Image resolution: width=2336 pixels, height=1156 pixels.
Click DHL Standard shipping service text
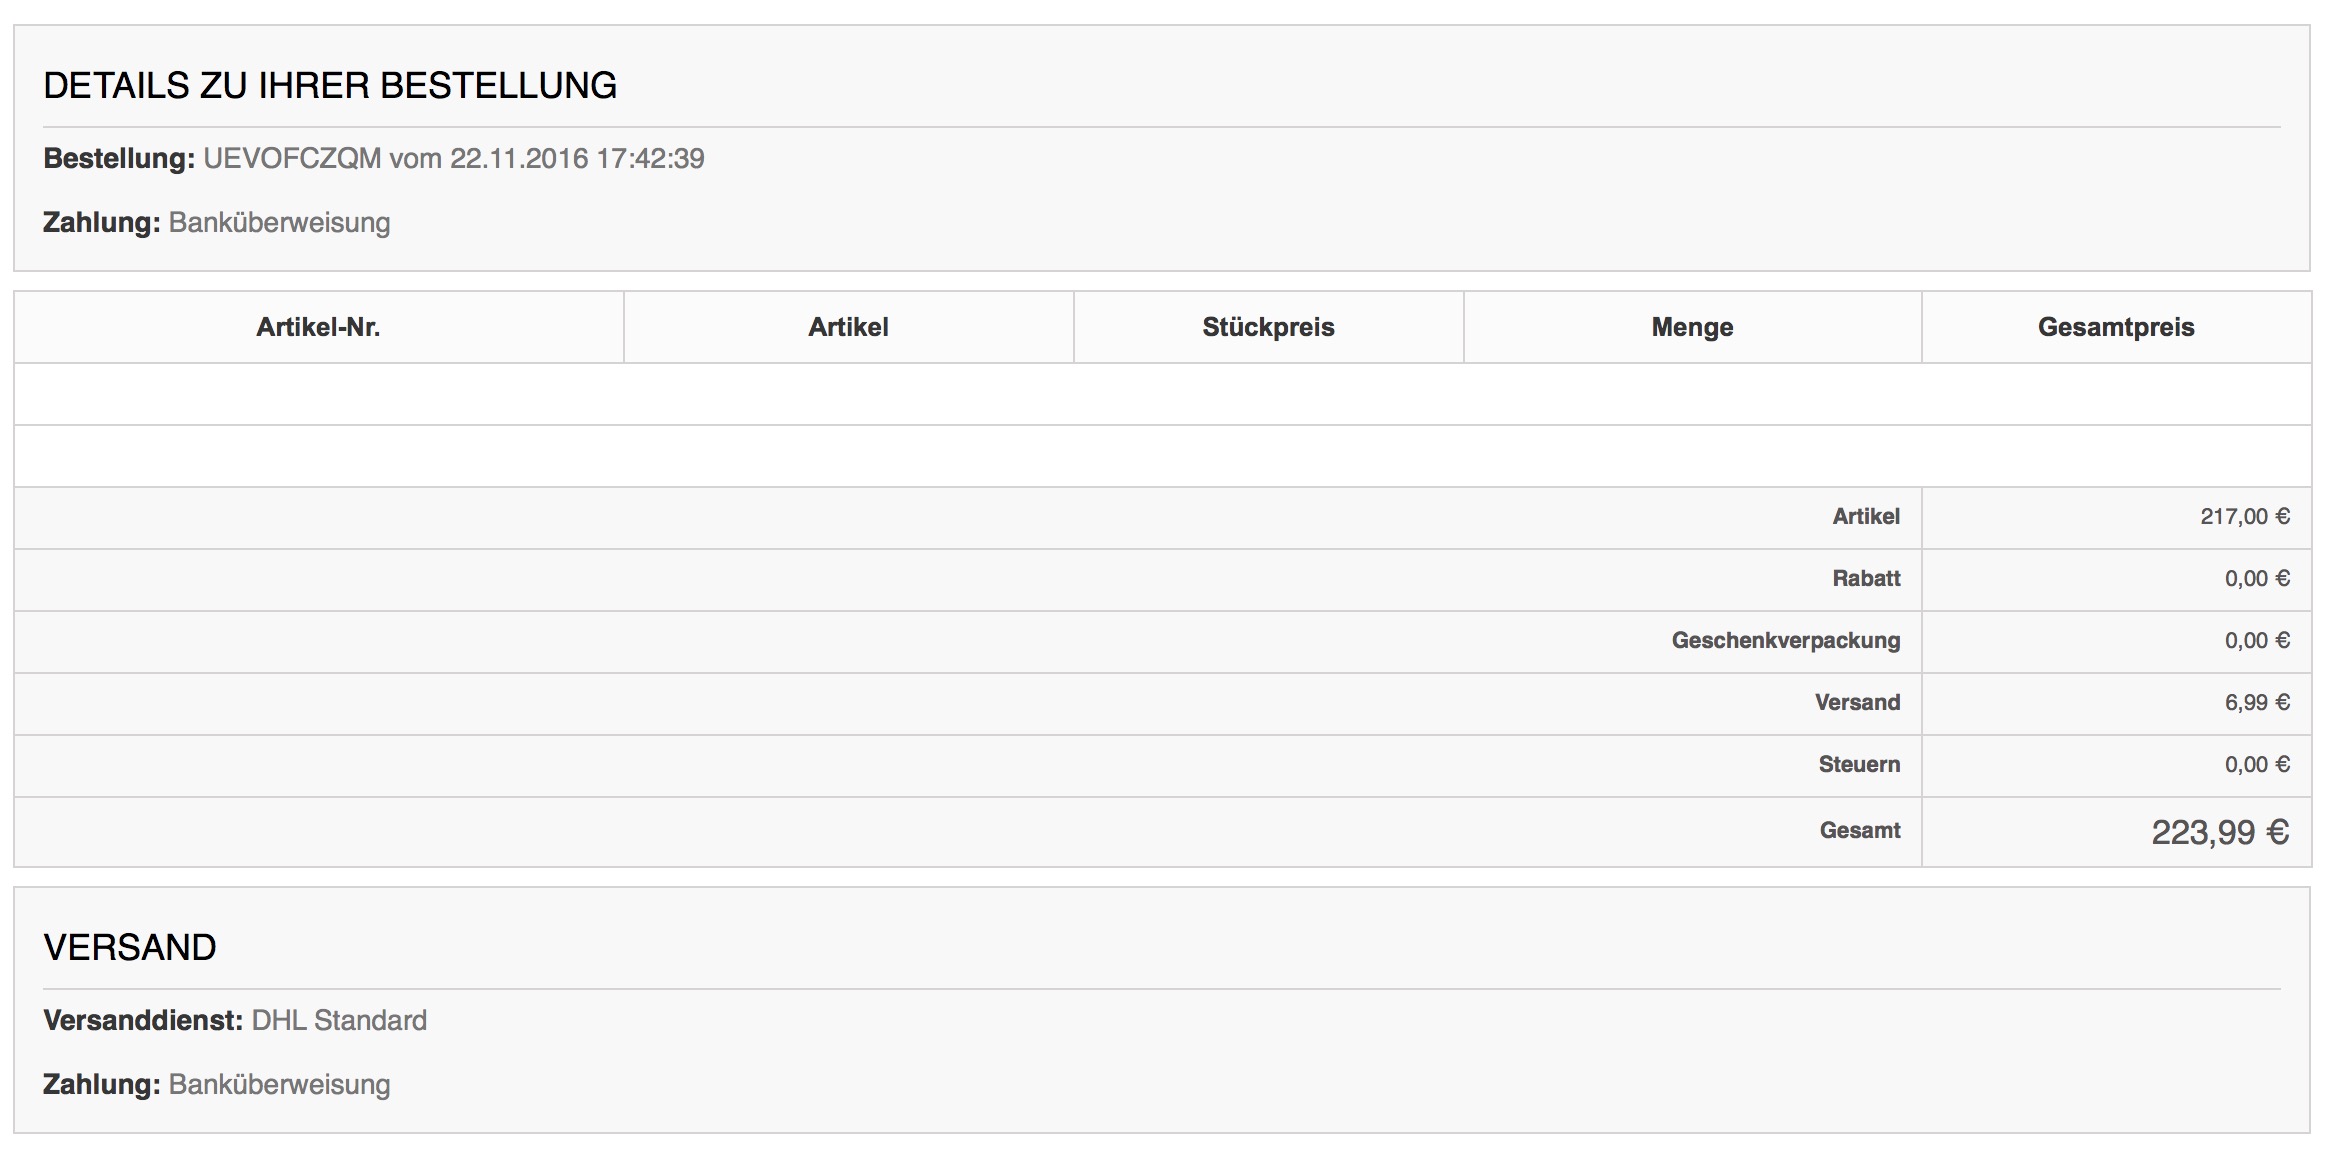[x=339, y=1021]
